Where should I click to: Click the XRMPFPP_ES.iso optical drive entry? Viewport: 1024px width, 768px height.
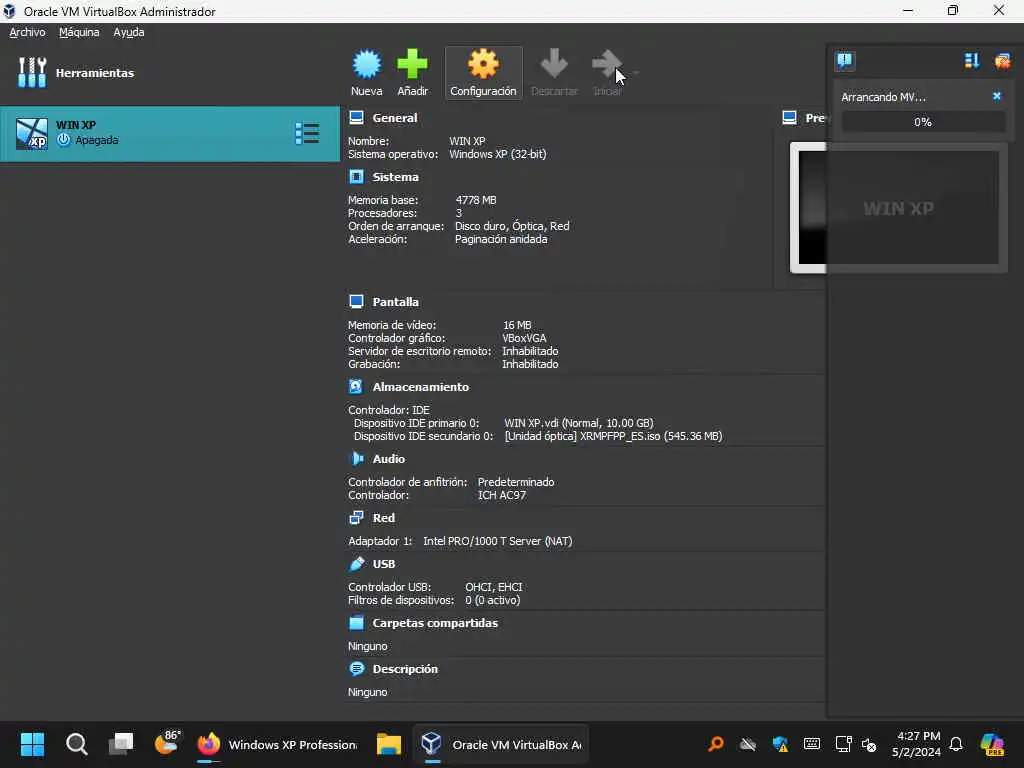(613, 436)
